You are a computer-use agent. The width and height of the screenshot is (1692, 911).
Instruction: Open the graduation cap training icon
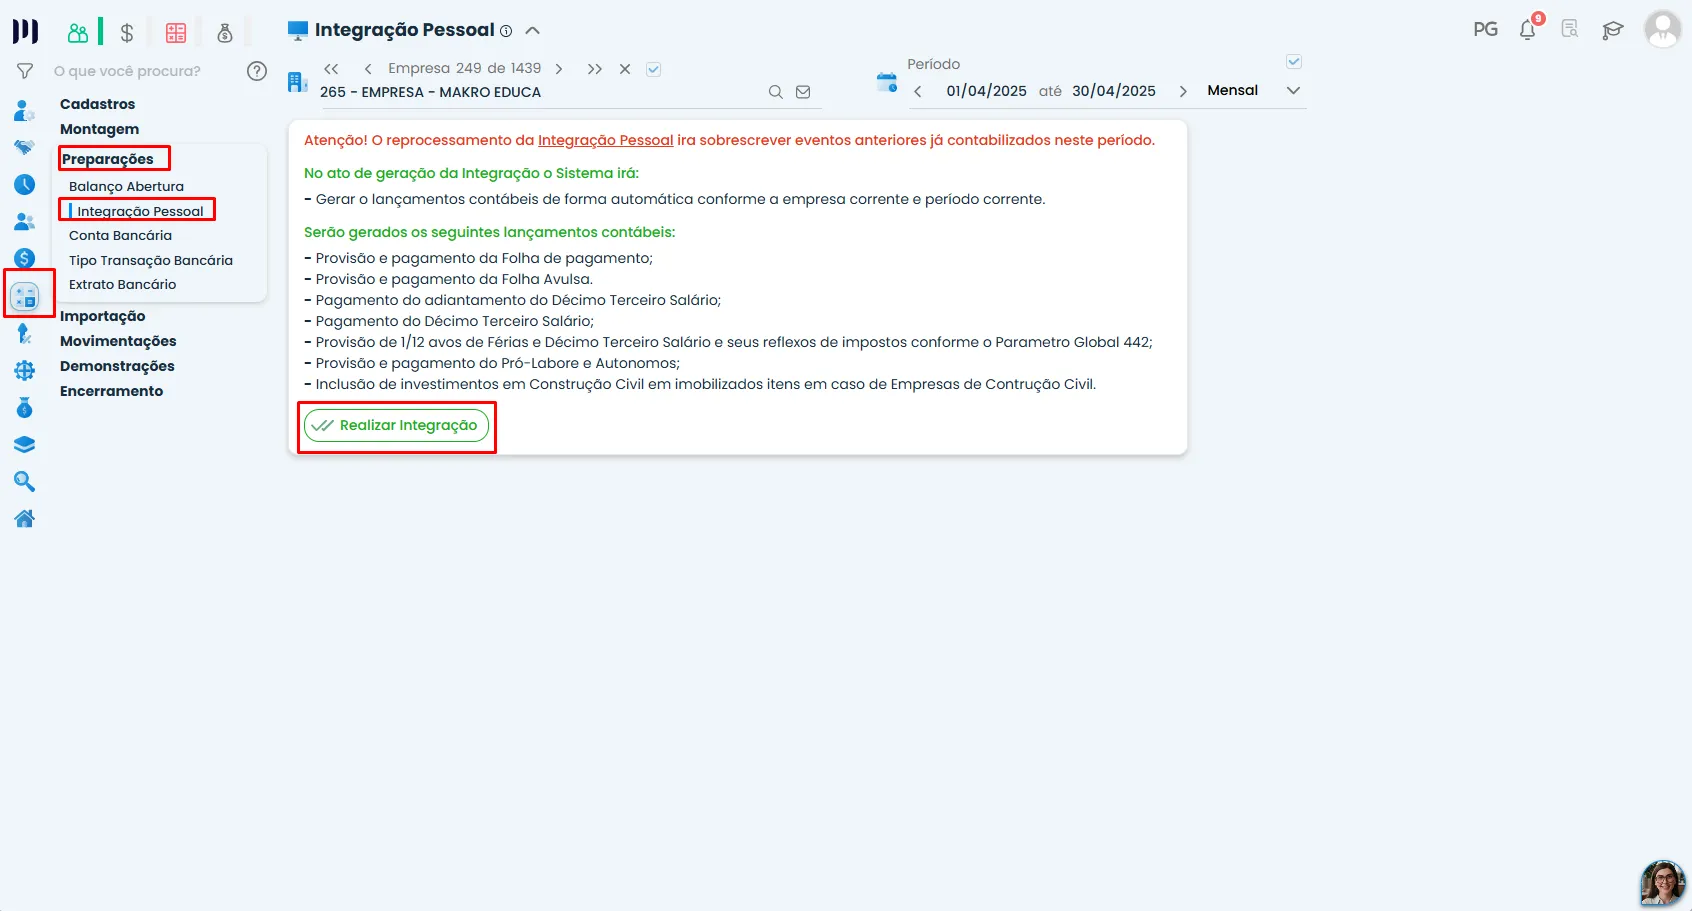1612,30
